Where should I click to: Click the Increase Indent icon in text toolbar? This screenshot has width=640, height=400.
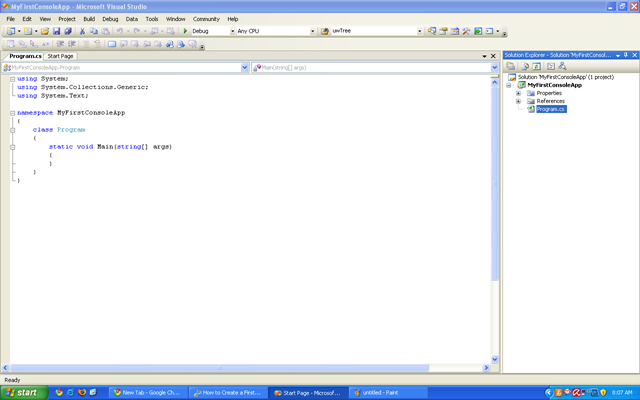(72, 44)
